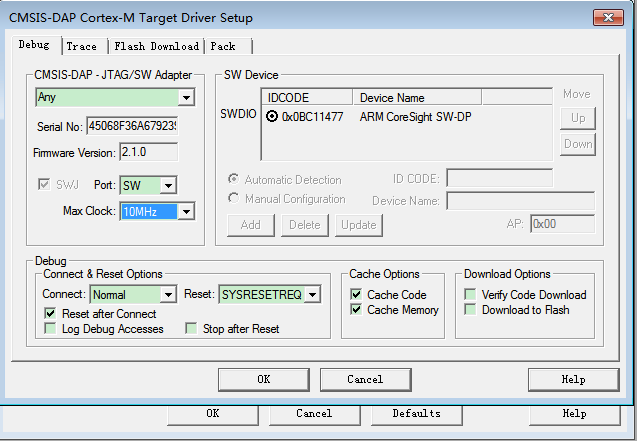Click Defaults in the background window
Image resolution: width=637 pixels, height=441 pixels.
coord(416,414)
